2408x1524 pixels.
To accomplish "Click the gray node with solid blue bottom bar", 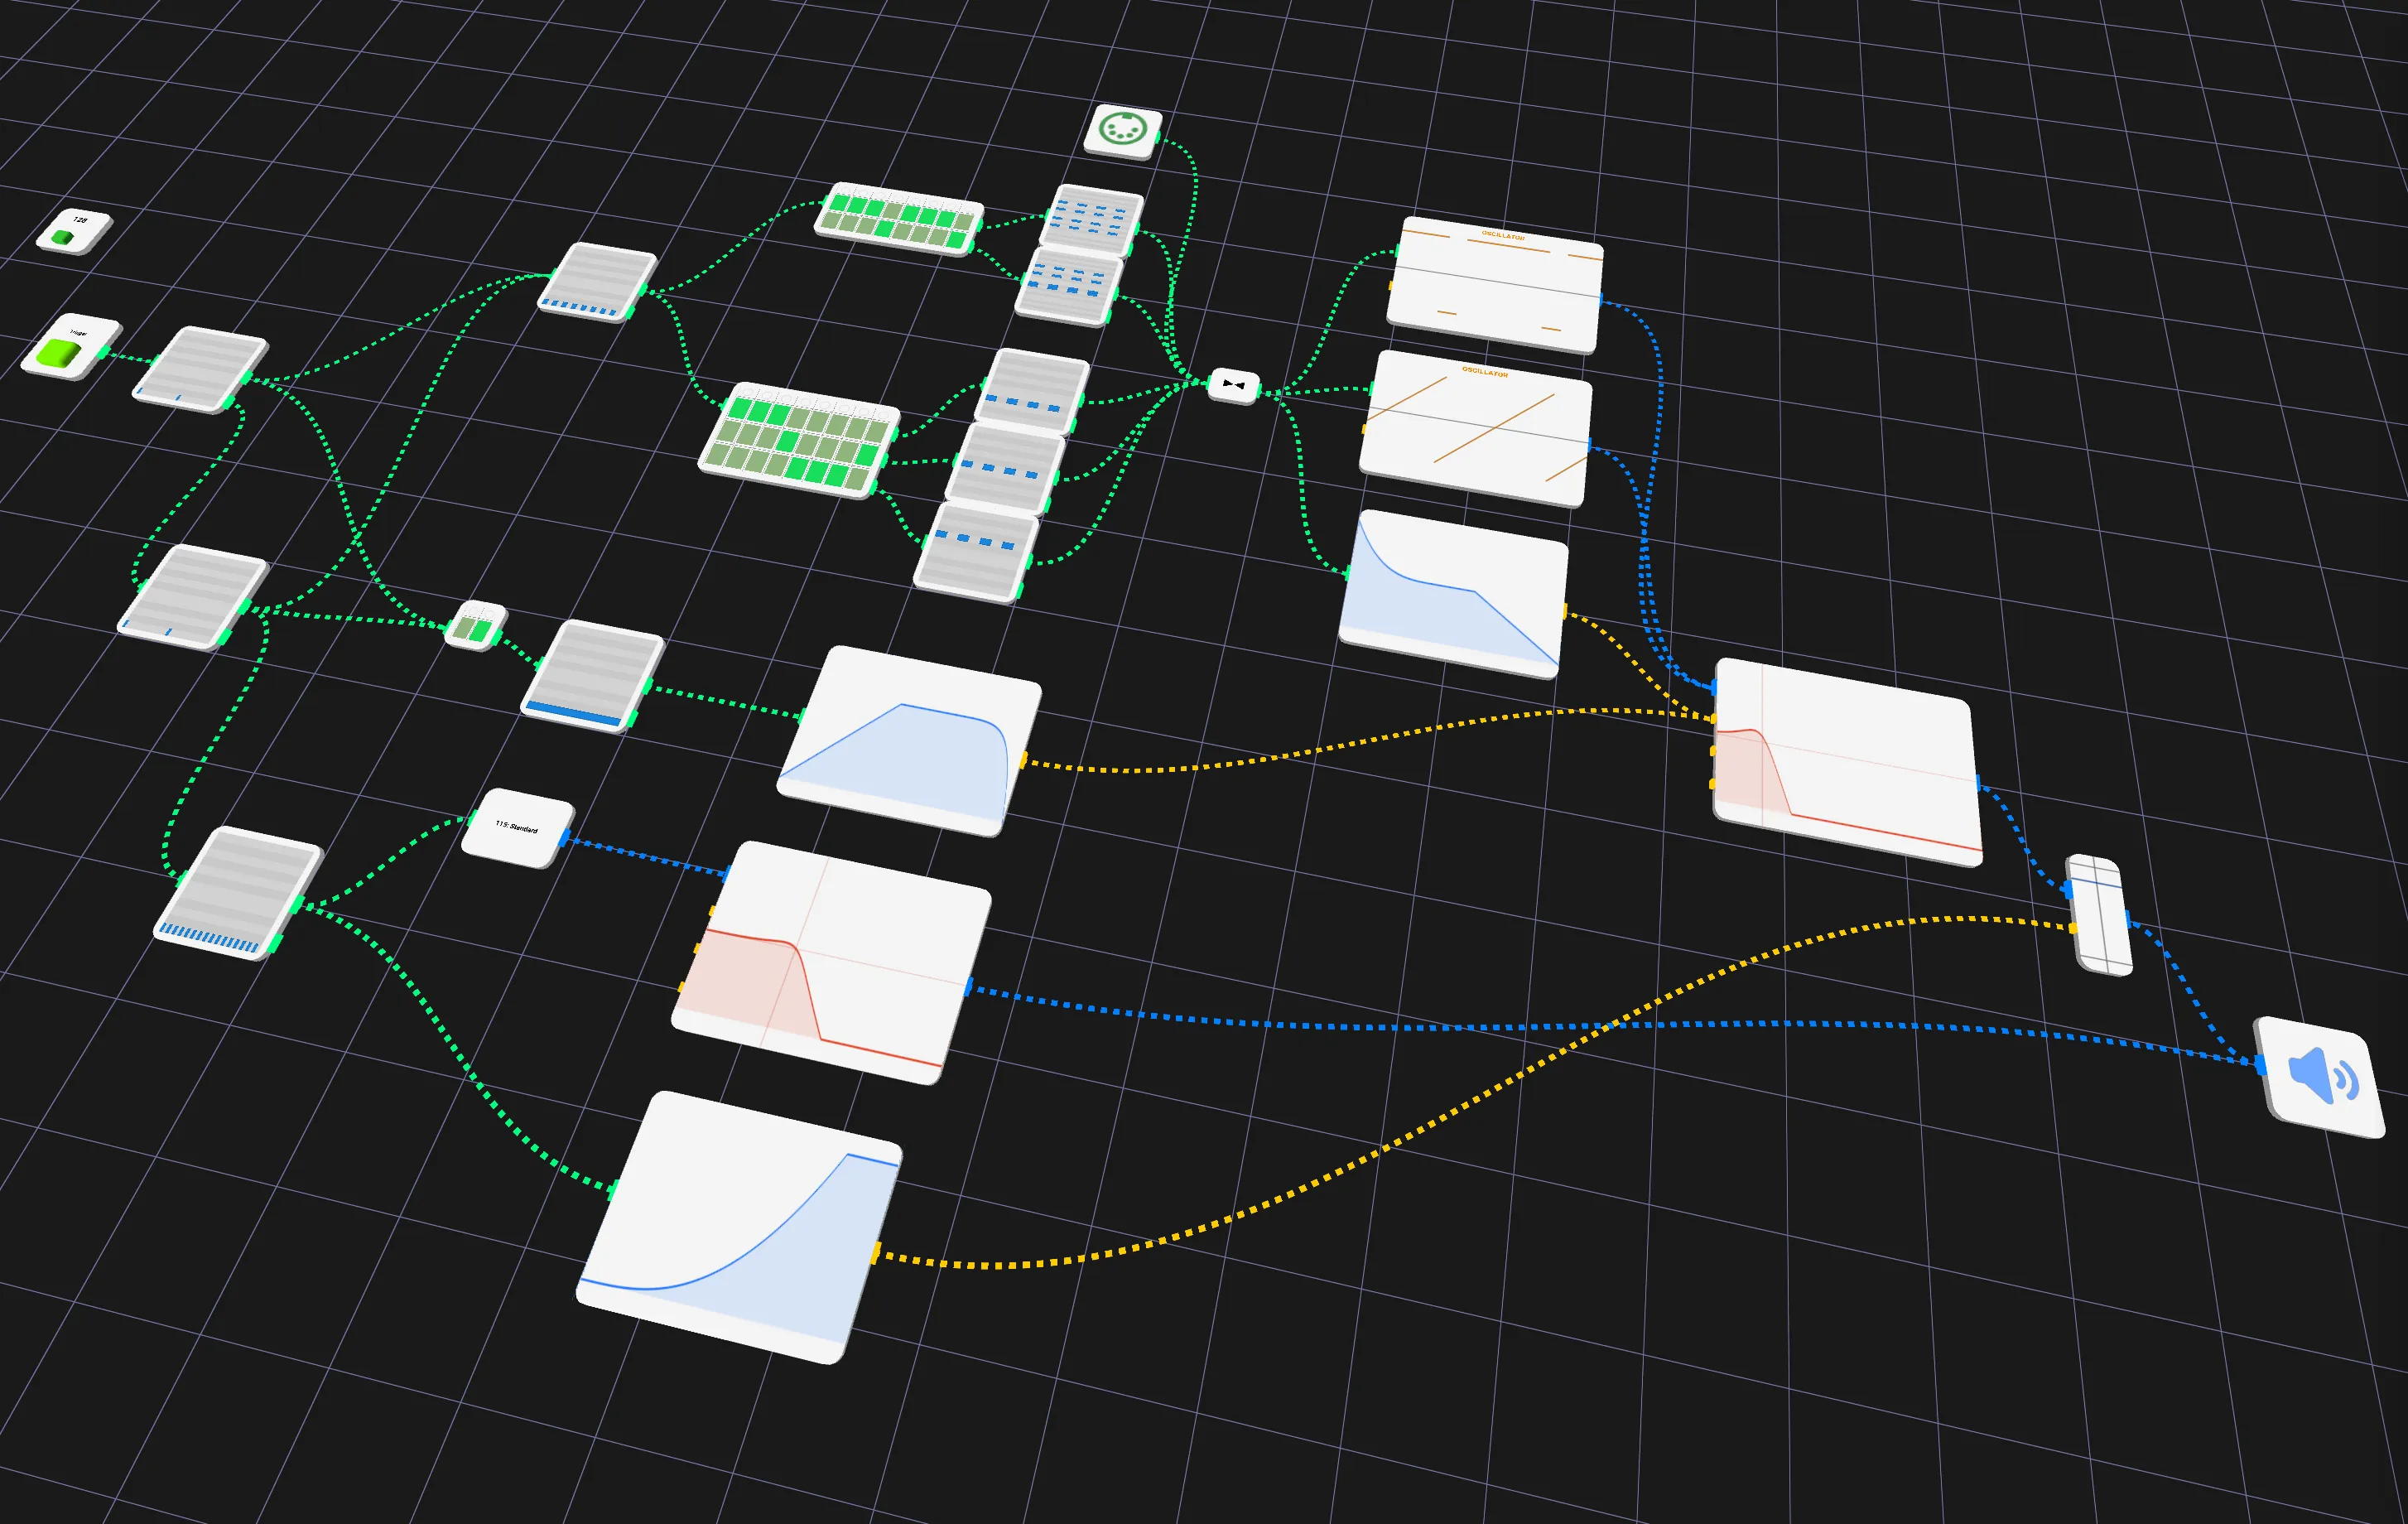I will coord(592,676).
